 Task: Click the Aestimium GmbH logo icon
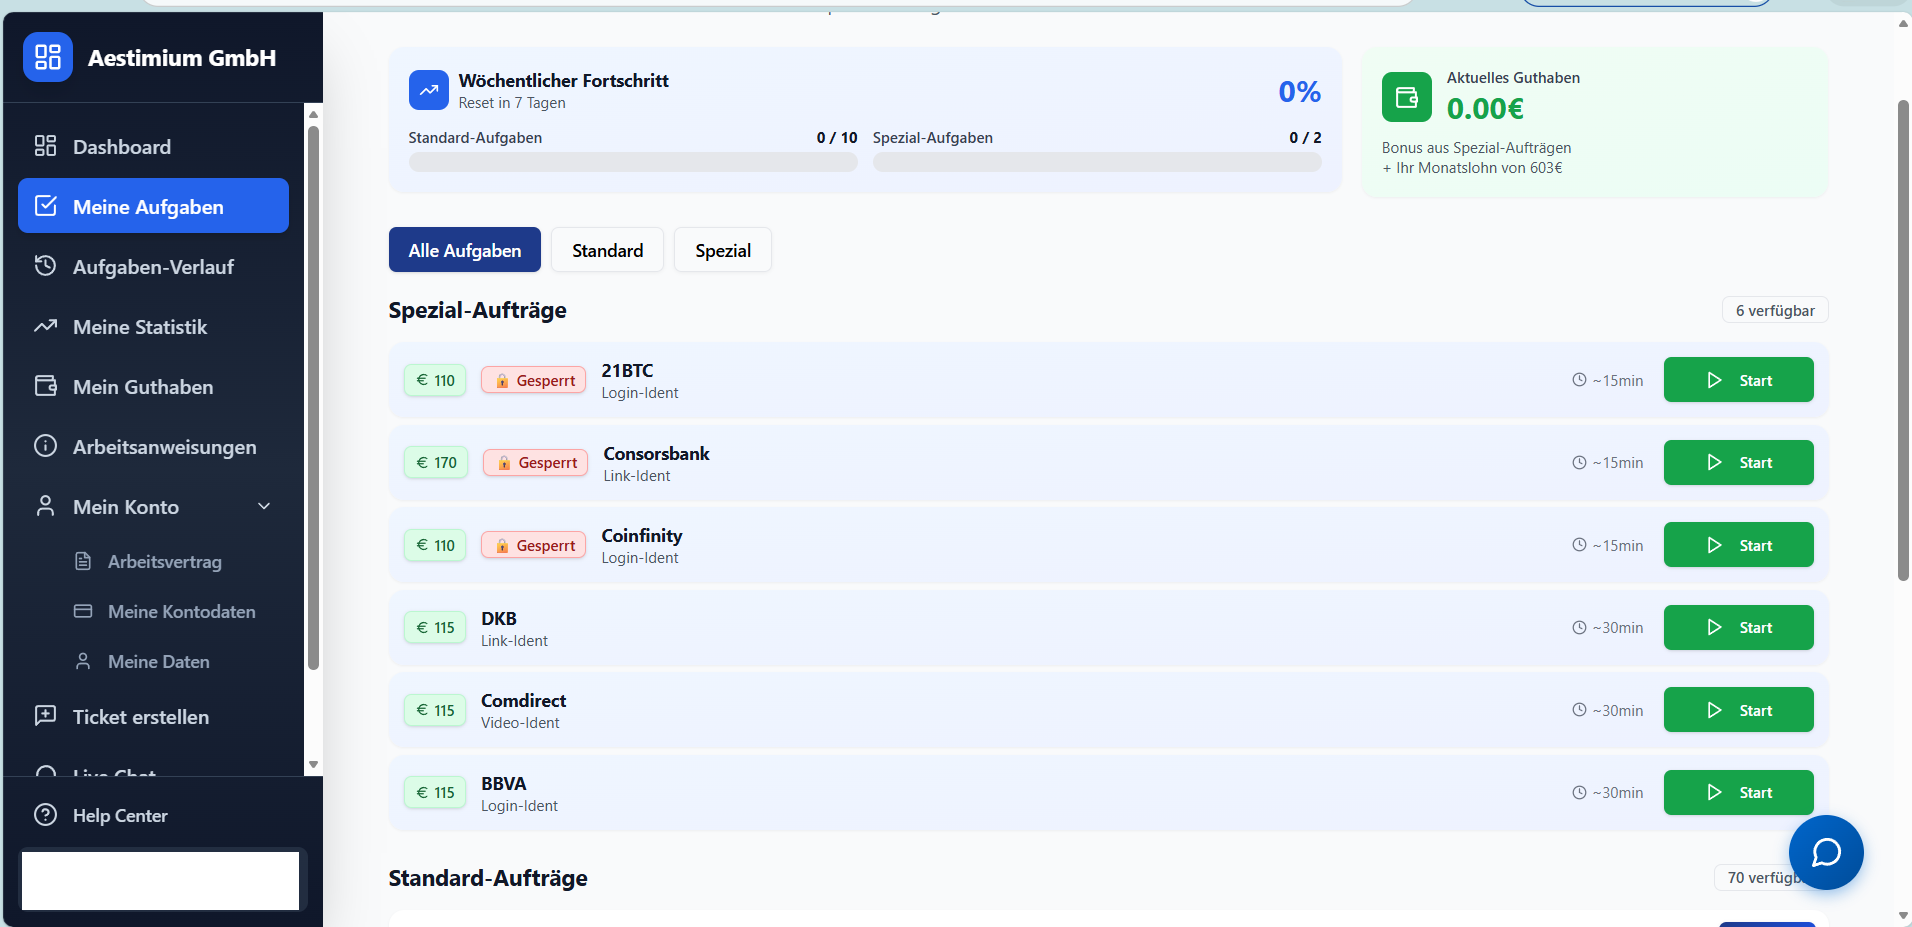tap(48, 57)
